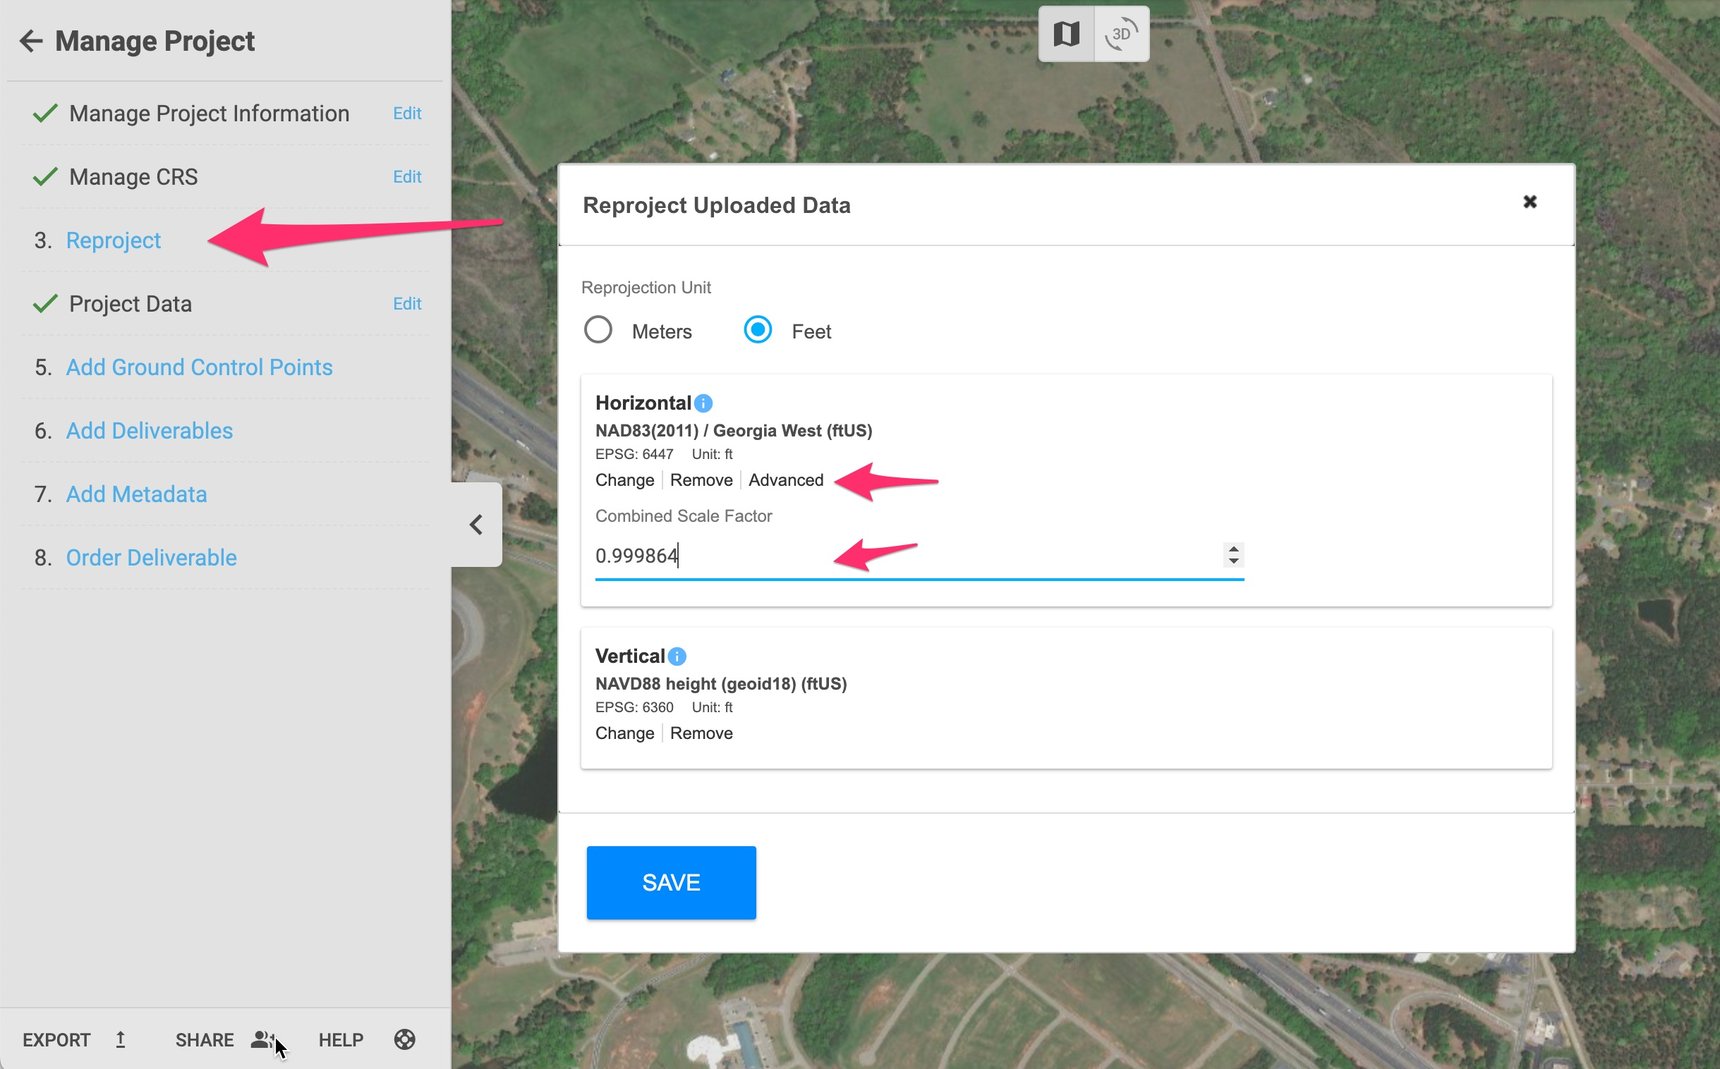The height and width of the screenshot is (1069, 1720).
Task: Click the back arrow beside Manage Project
Action: (31, 41)
